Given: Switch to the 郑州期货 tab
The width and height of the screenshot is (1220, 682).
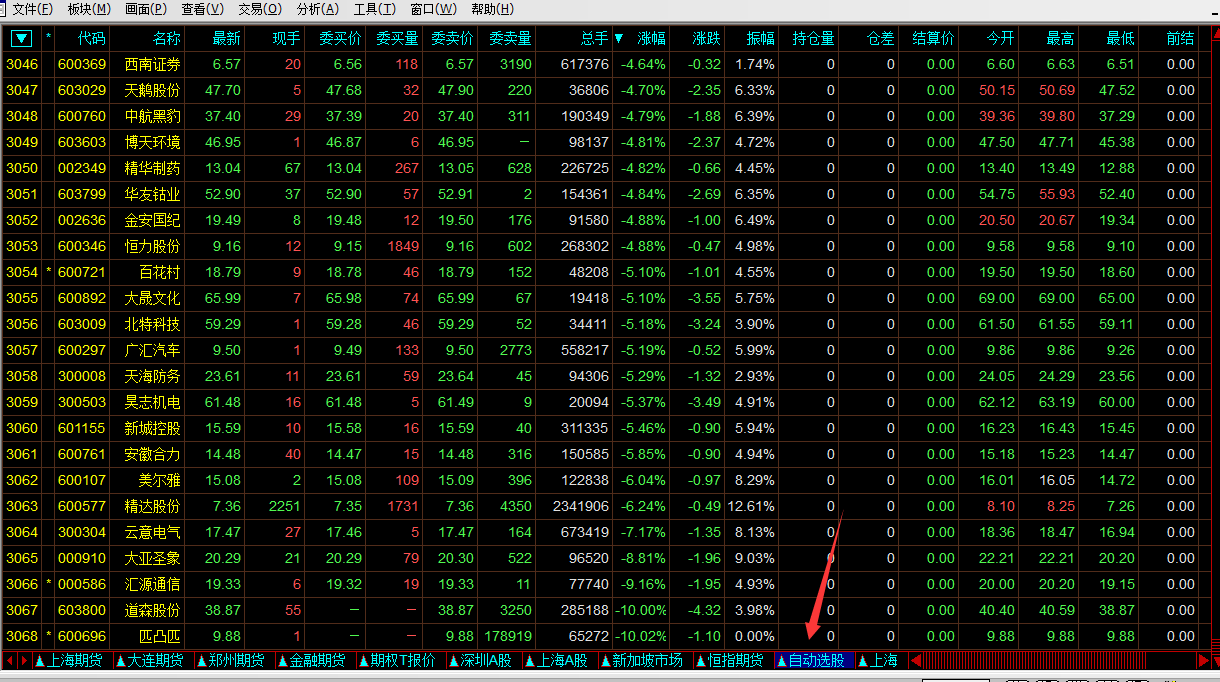Looking at the screenshot, I should coord(233,660).
